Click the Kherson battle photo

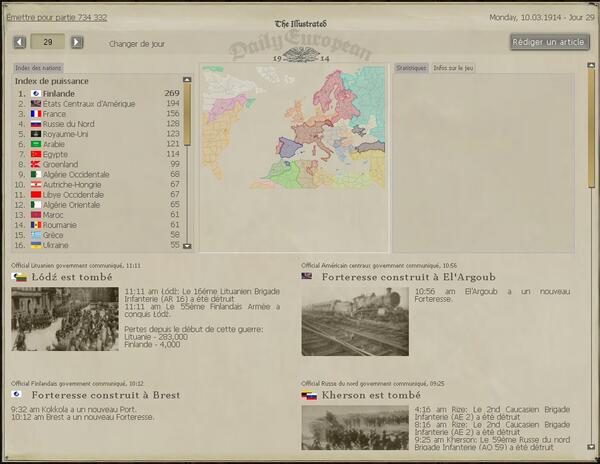pyautogui.click(x=355, y=428)
